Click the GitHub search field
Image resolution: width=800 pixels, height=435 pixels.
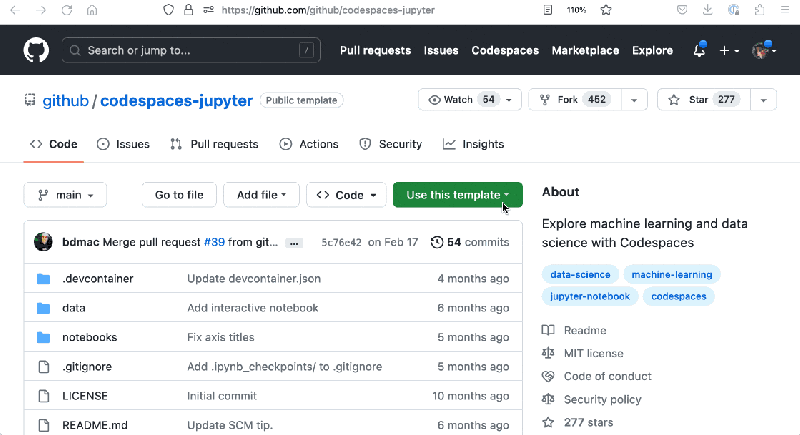[191, 50]
